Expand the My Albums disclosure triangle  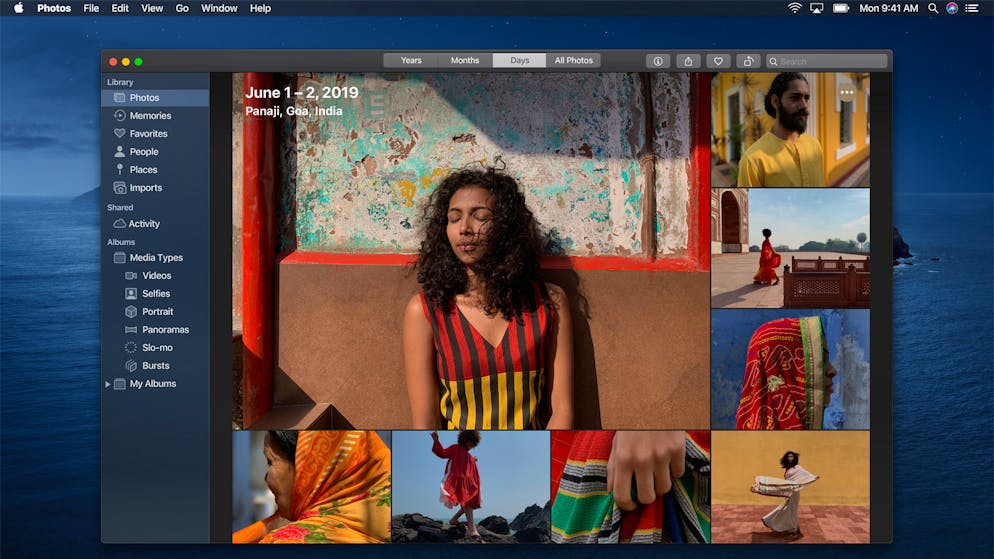tap(108, 384)
